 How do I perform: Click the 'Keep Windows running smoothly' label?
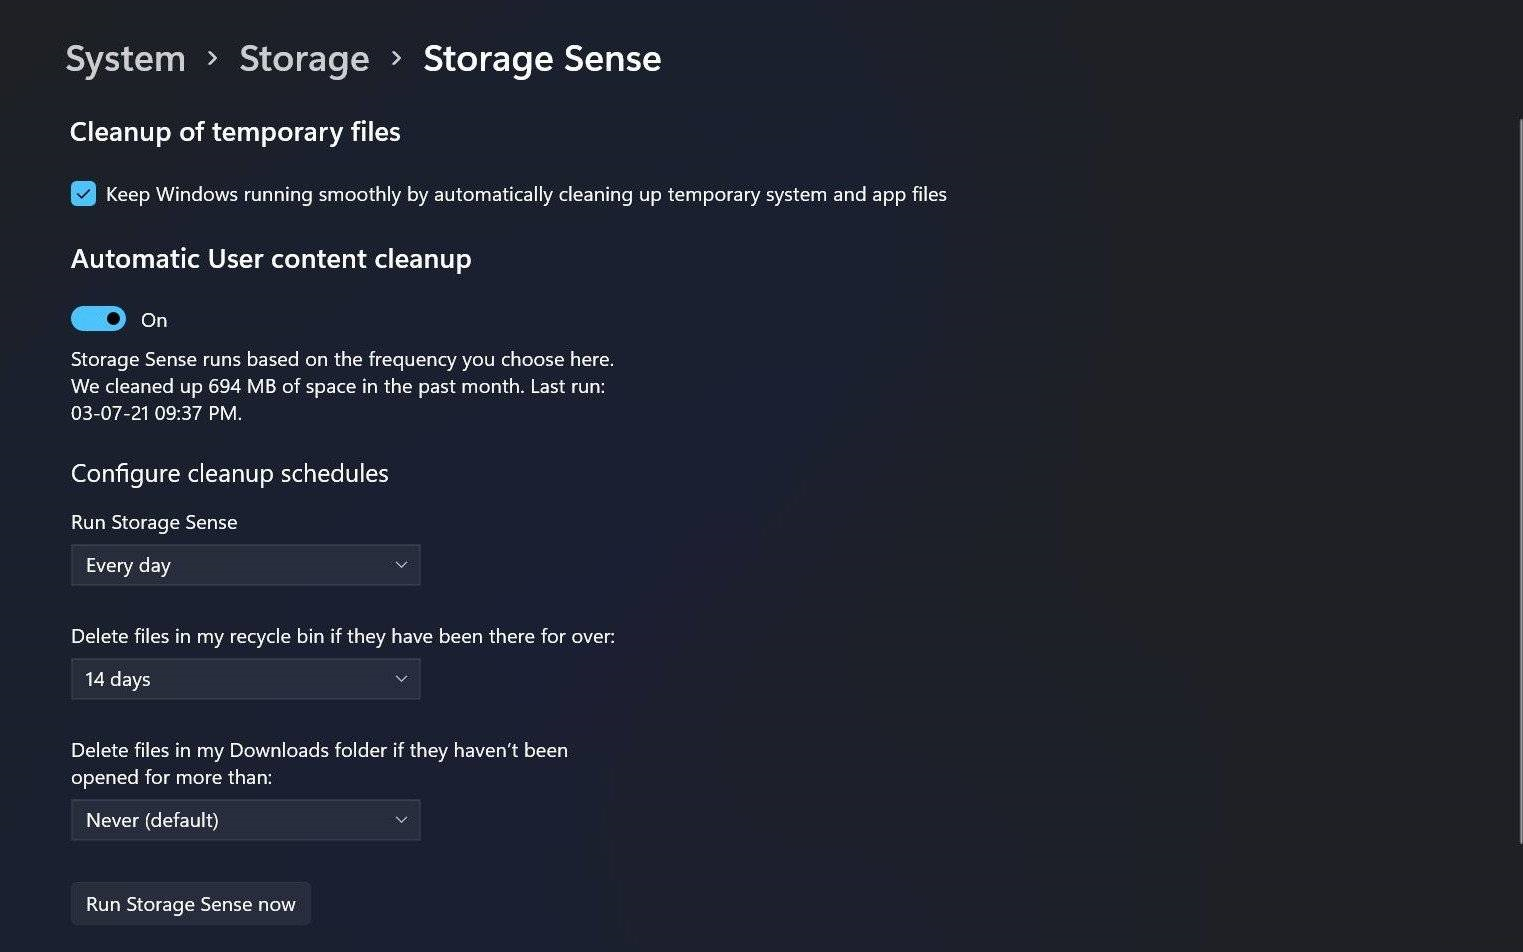[x=526, y=194]
